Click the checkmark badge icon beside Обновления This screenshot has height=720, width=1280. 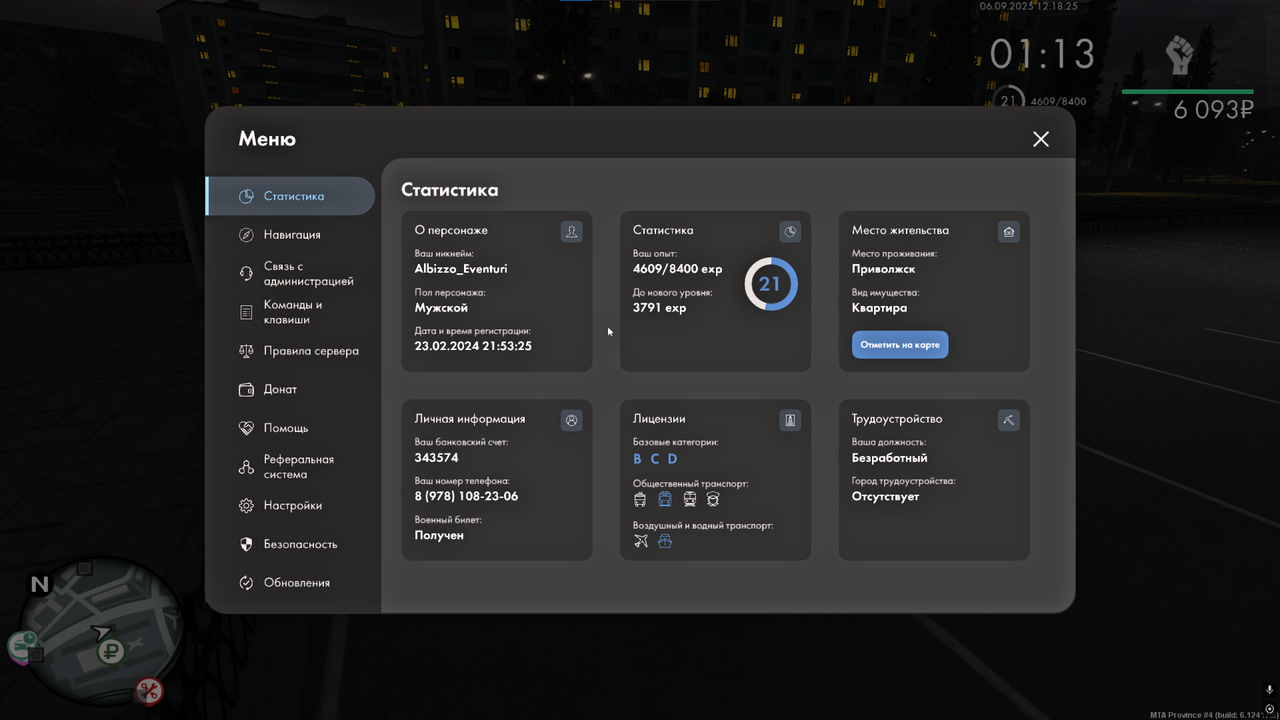pos(246,583)
